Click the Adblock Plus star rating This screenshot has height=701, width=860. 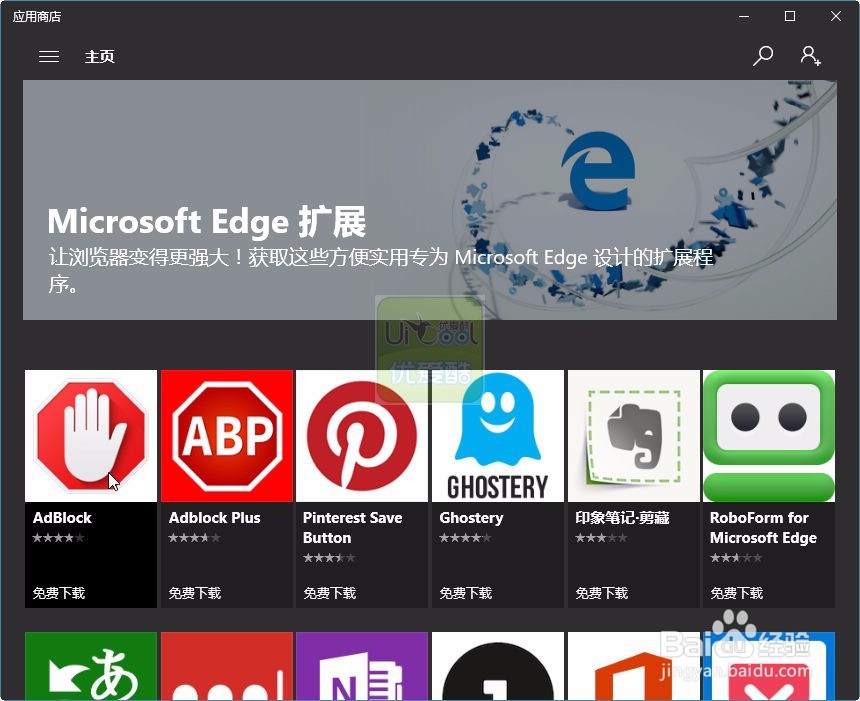coord(194,538)
